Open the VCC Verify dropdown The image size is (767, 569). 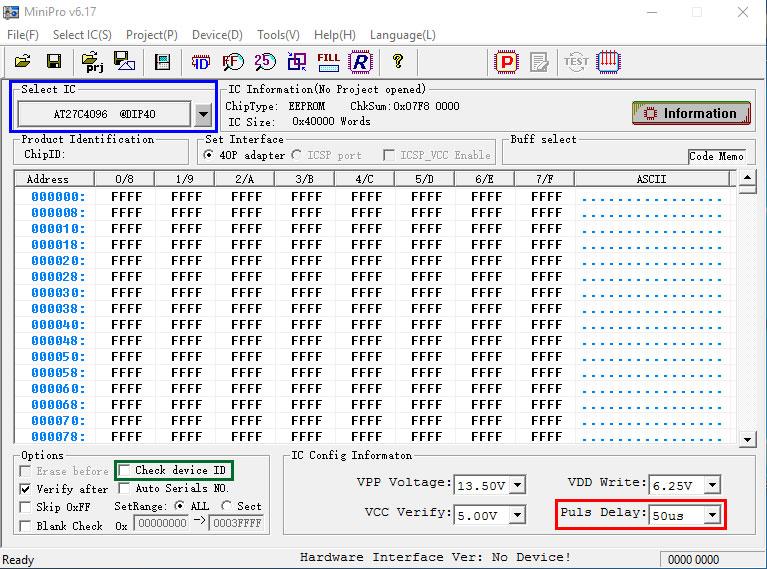coord(518,515)
